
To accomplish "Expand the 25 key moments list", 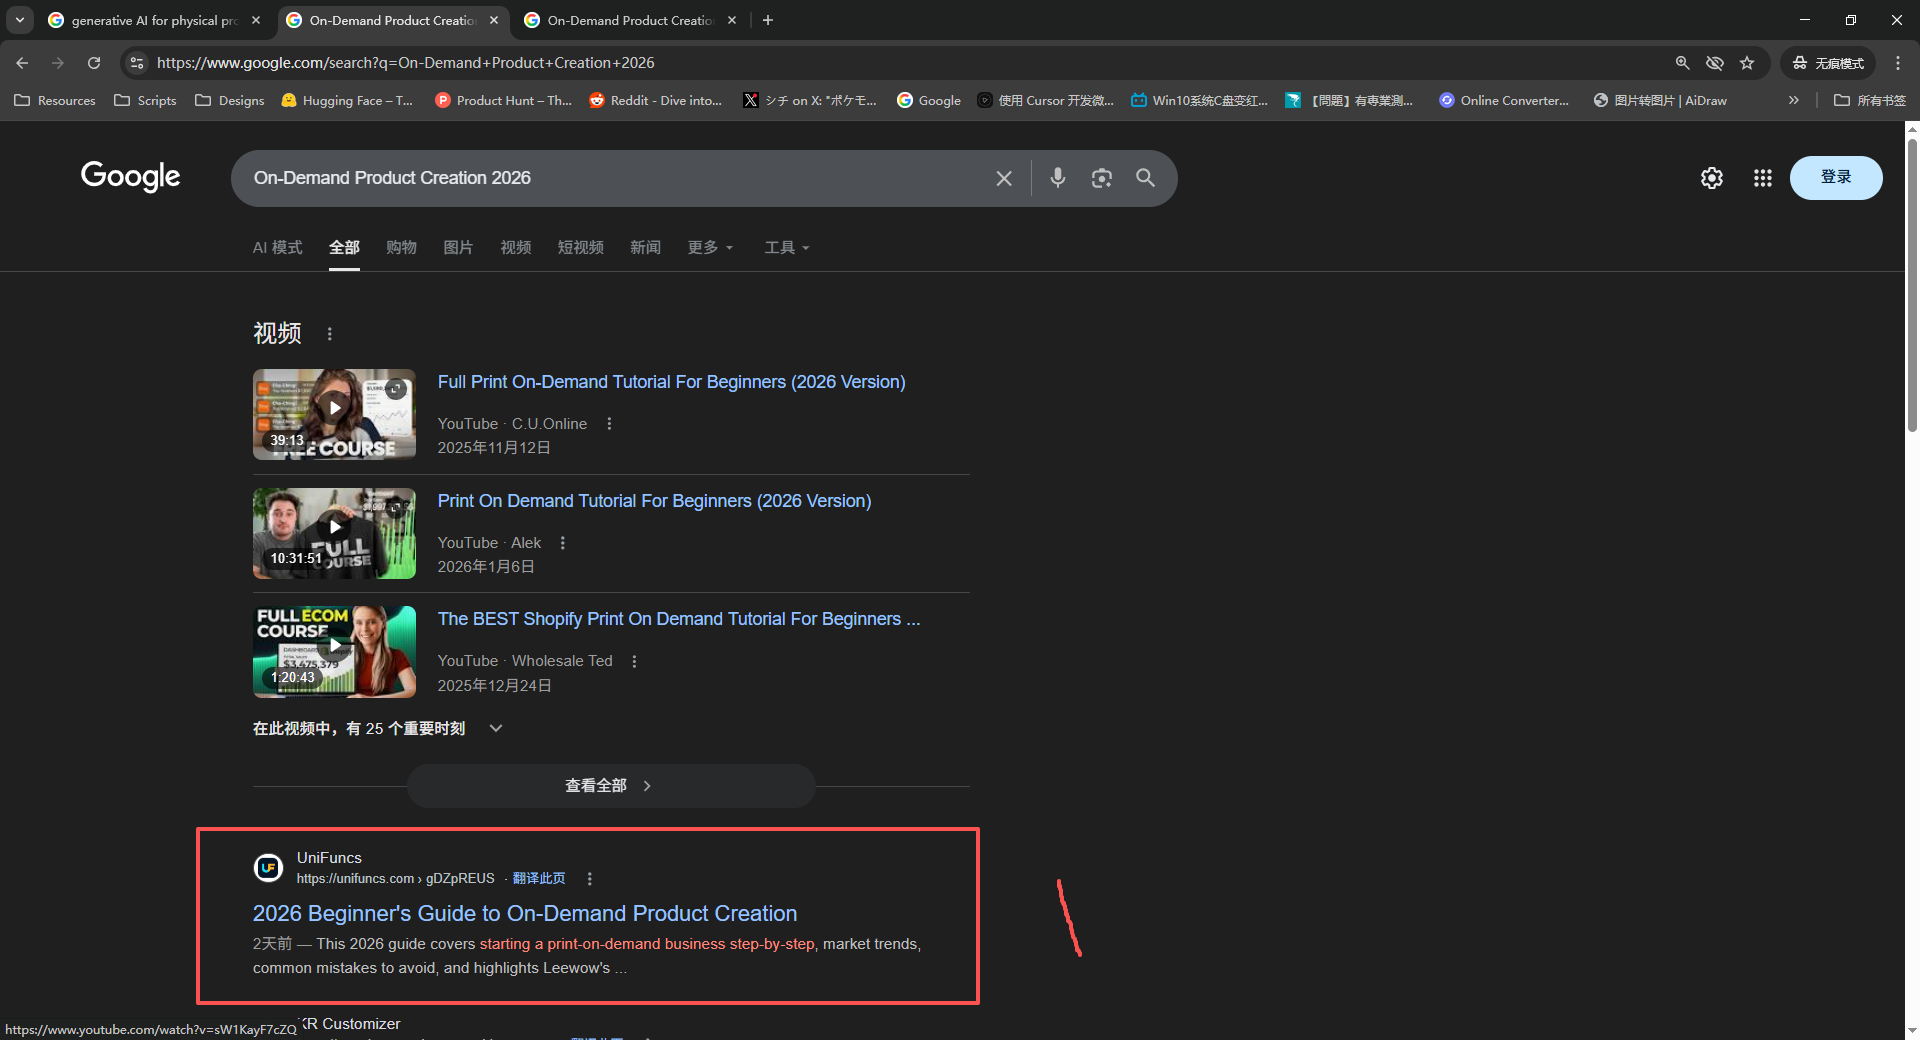I will [495, 728].
